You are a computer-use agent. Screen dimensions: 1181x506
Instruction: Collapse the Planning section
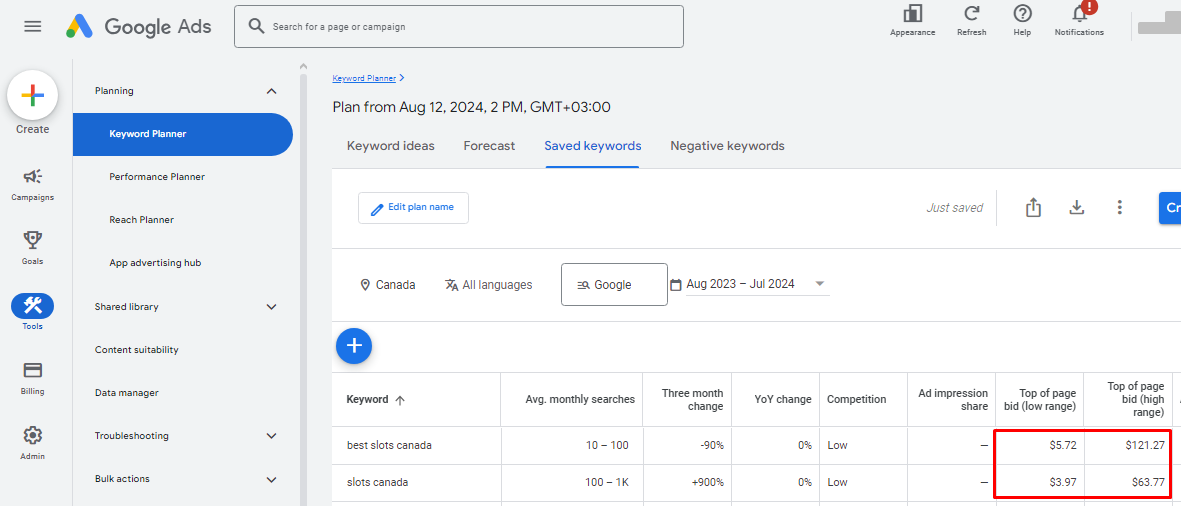pyautogui.click(x=272, y=91)
